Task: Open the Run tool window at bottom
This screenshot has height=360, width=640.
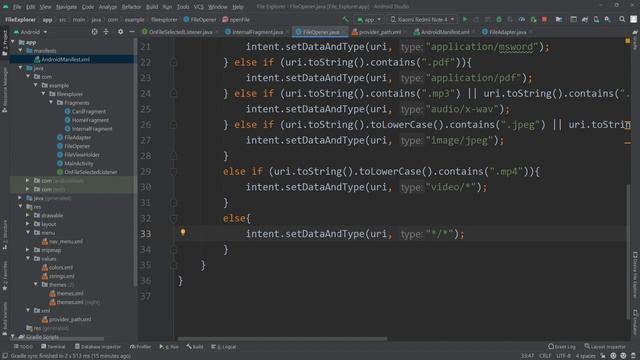Action: (169, 347)
